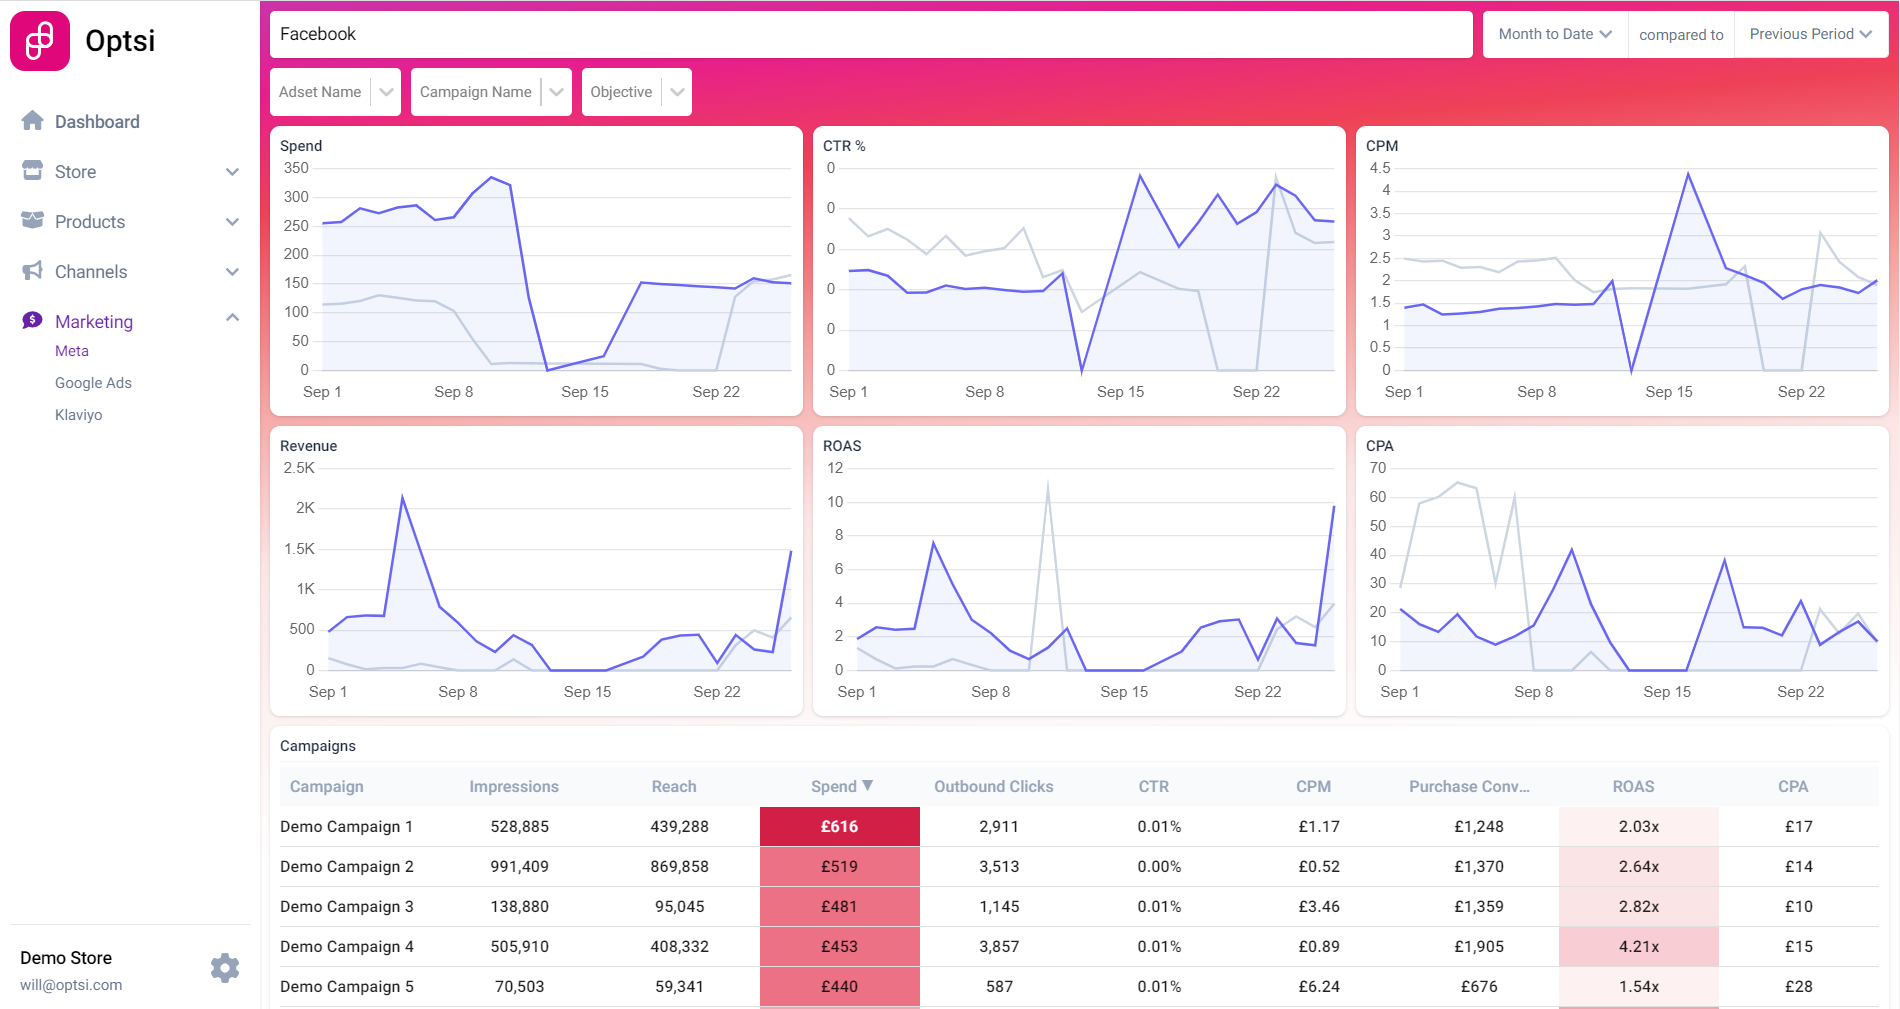Select the Demo Campaign 5 row name
Image resolution: width=1900 pixels, height=1009 pixels.
(x=346, y=987)
